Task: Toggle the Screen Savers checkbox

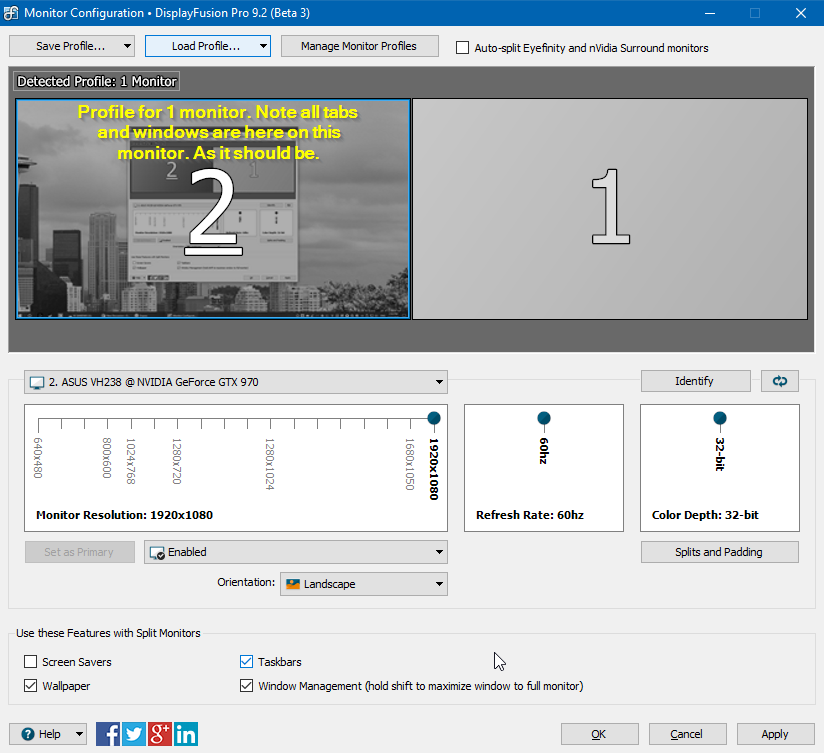Action: tap(31, 662)
